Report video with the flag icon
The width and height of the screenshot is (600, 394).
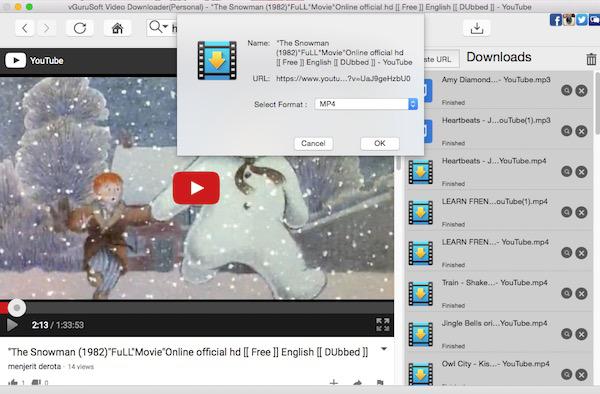point(380,383)
